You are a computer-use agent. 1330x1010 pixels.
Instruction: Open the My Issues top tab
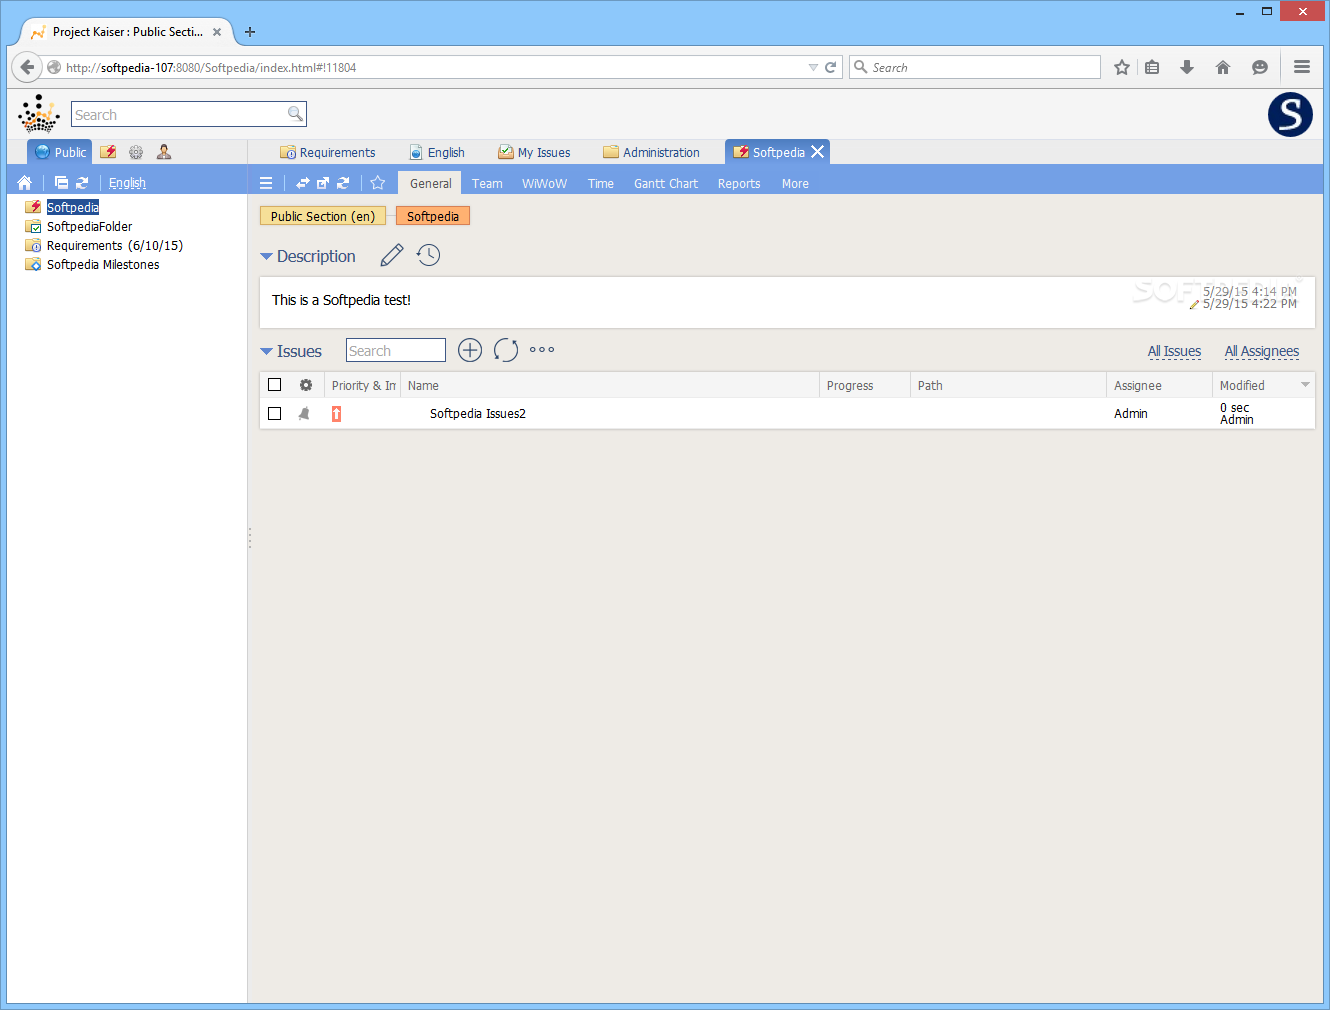(x=534, y=152)
